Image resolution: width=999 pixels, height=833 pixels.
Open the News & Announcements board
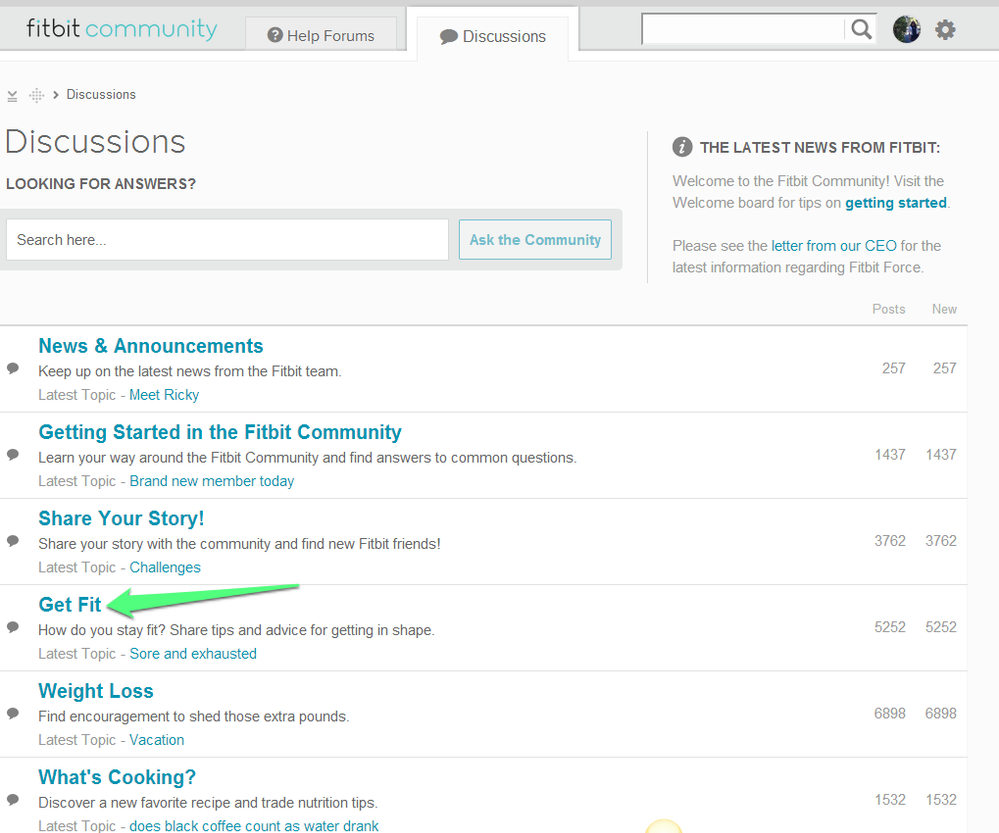click(x=151, y=346)
